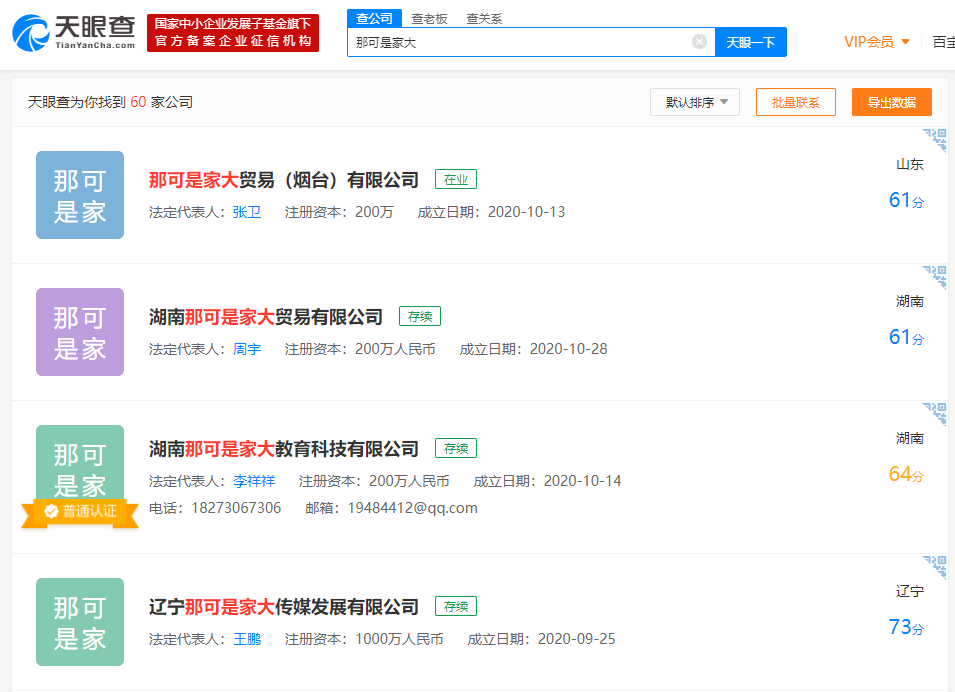Open legal representative 王鹏 link

click(247, 639)
